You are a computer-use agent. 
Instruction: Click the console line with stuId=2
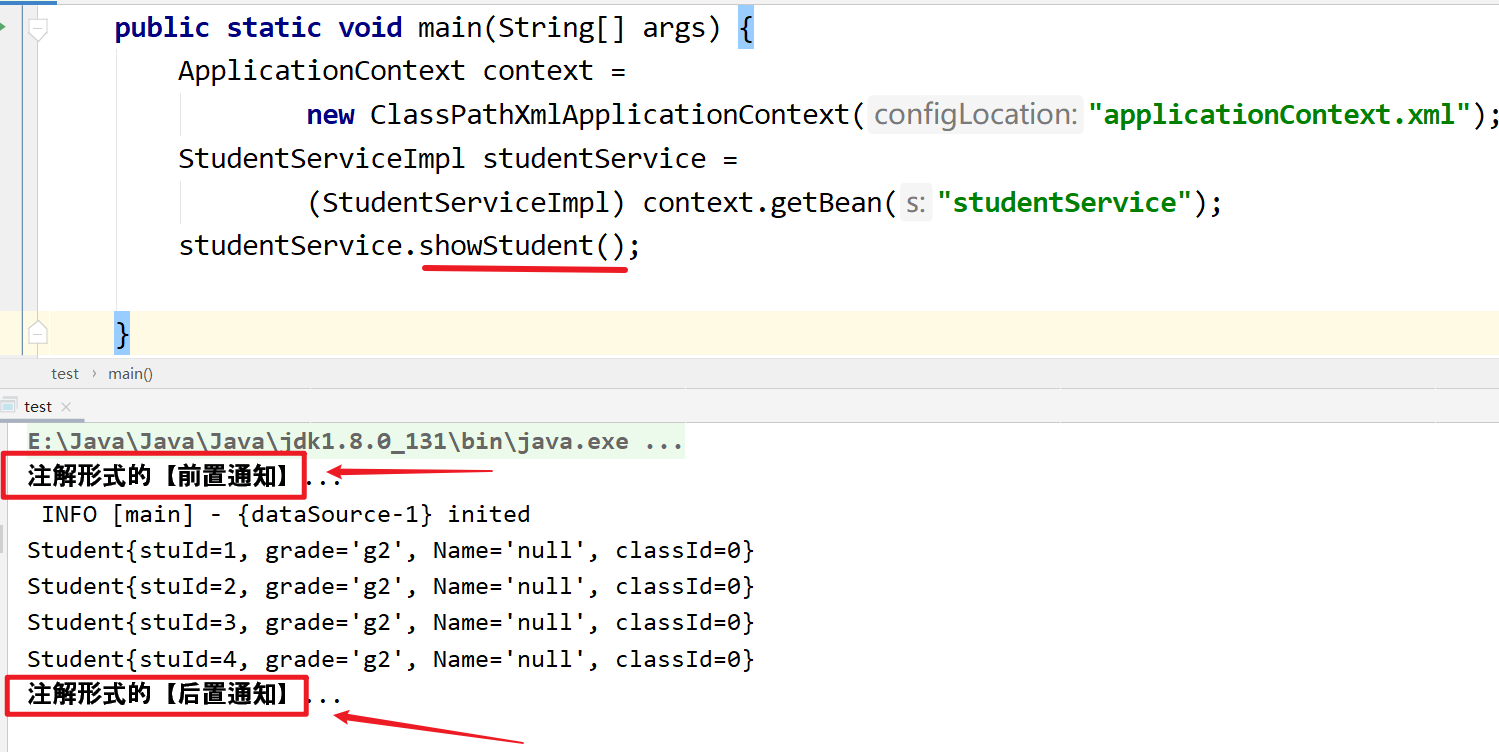[x=391, y=586]
